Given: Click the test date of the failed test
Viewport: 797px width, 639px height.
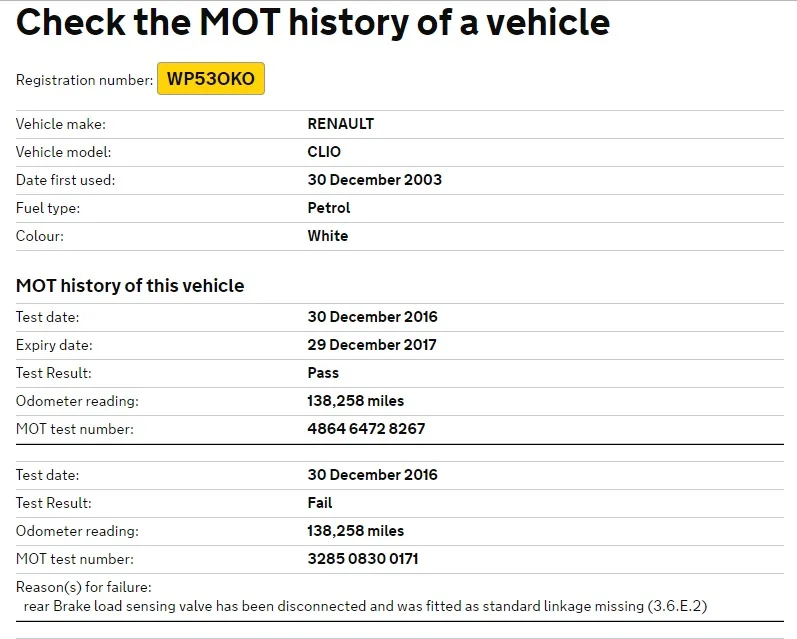Looking at the screenshot, I should pyautogui.click(x=373, y=475).
